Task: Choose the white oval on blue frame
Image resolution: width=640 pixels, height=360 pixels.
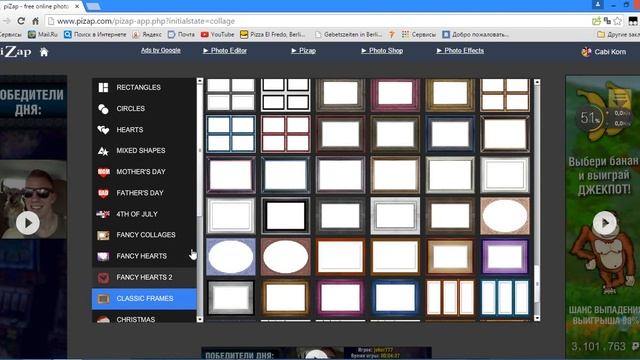Action: [x=231, y=257]
